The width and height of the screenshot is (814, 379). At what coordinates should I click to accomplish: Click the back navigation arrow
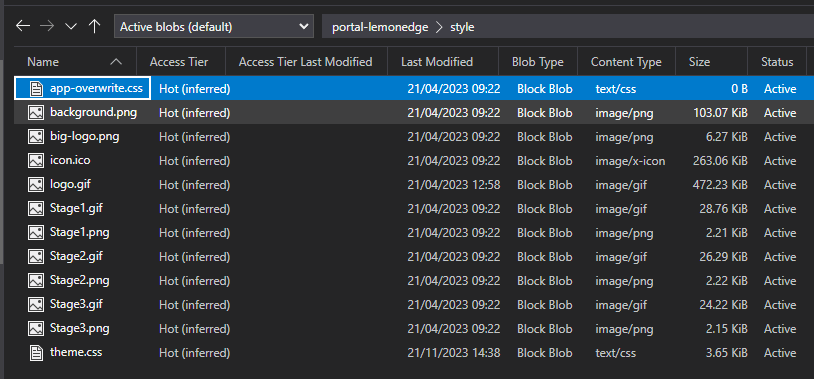click(x=23, y=26)
